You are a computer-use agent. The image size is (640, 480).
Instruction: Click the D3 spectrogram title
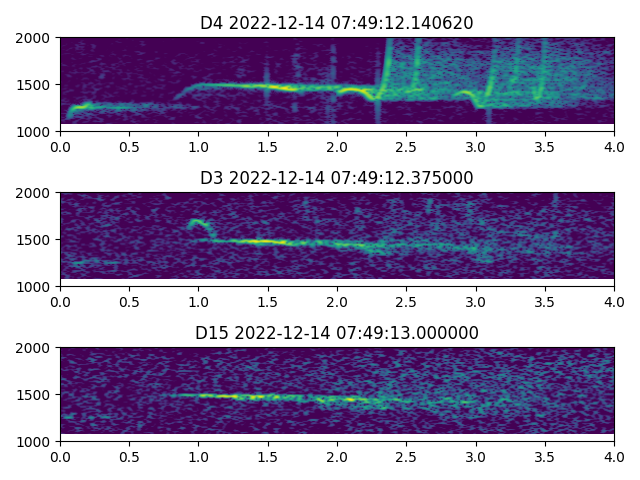[337, 178]
